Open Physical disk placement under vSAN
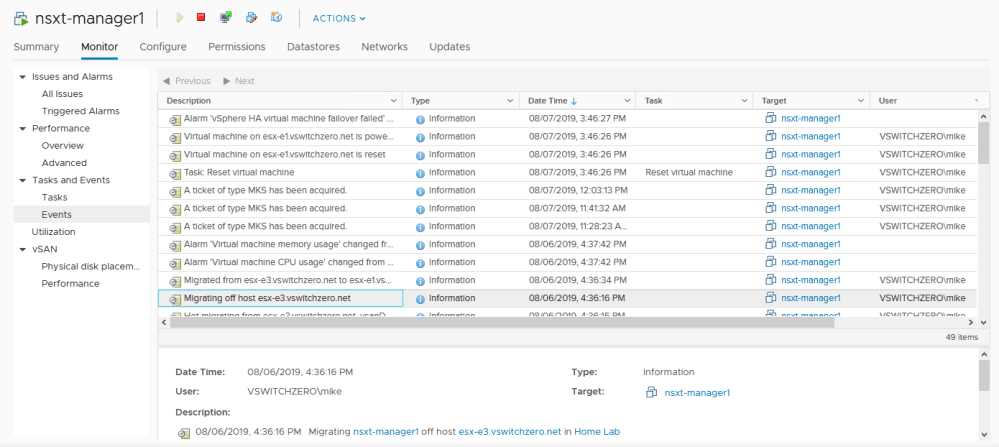999x447 pixels. point(90,266)
